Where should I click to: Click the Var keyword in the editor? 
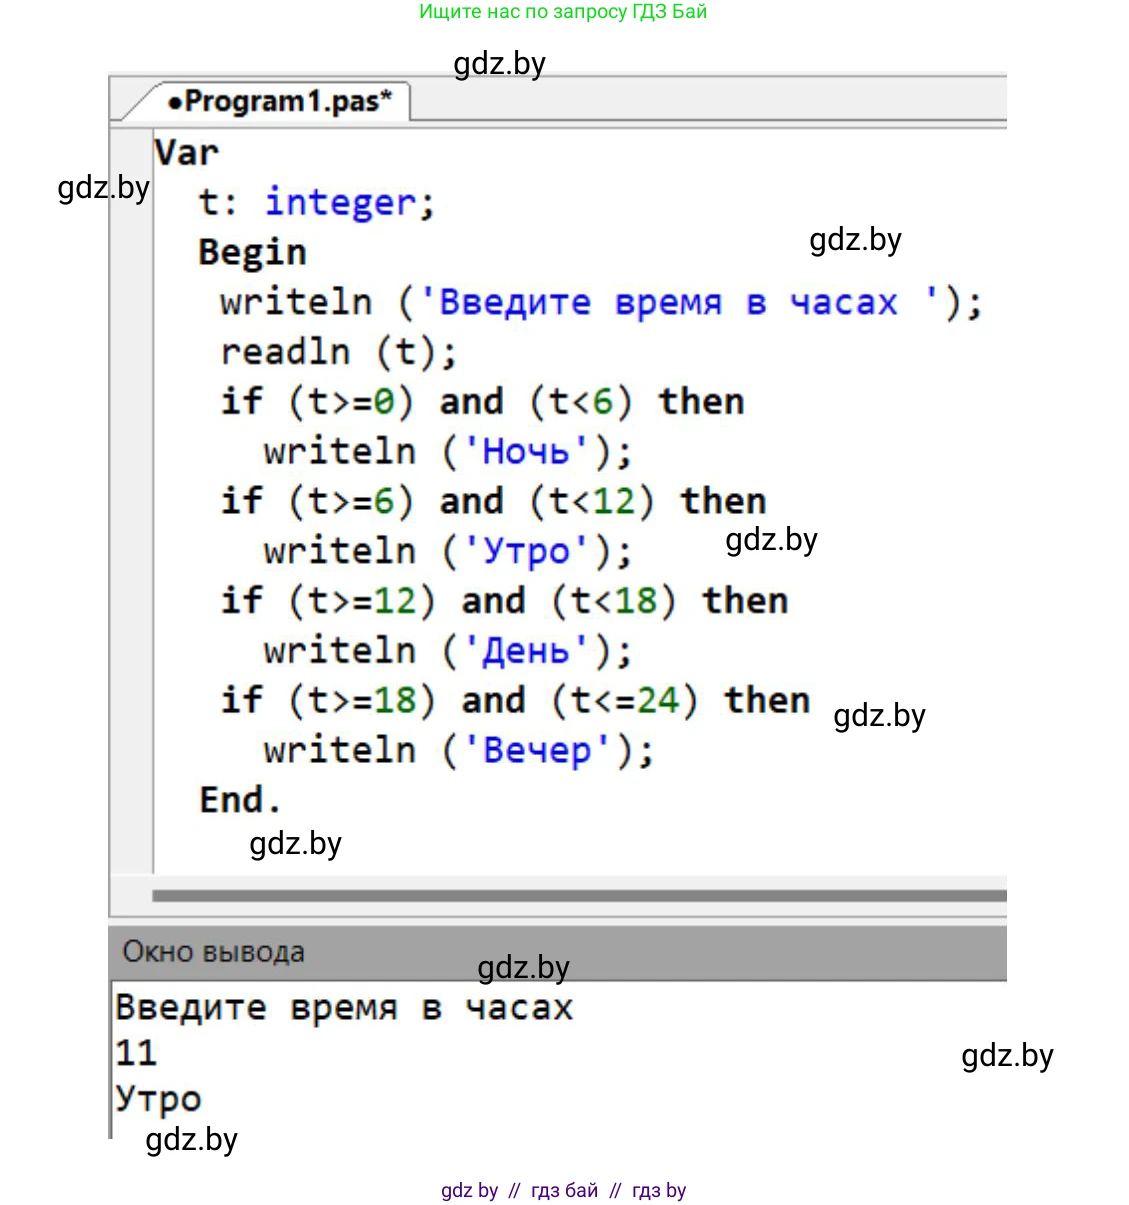coord(186,153)
